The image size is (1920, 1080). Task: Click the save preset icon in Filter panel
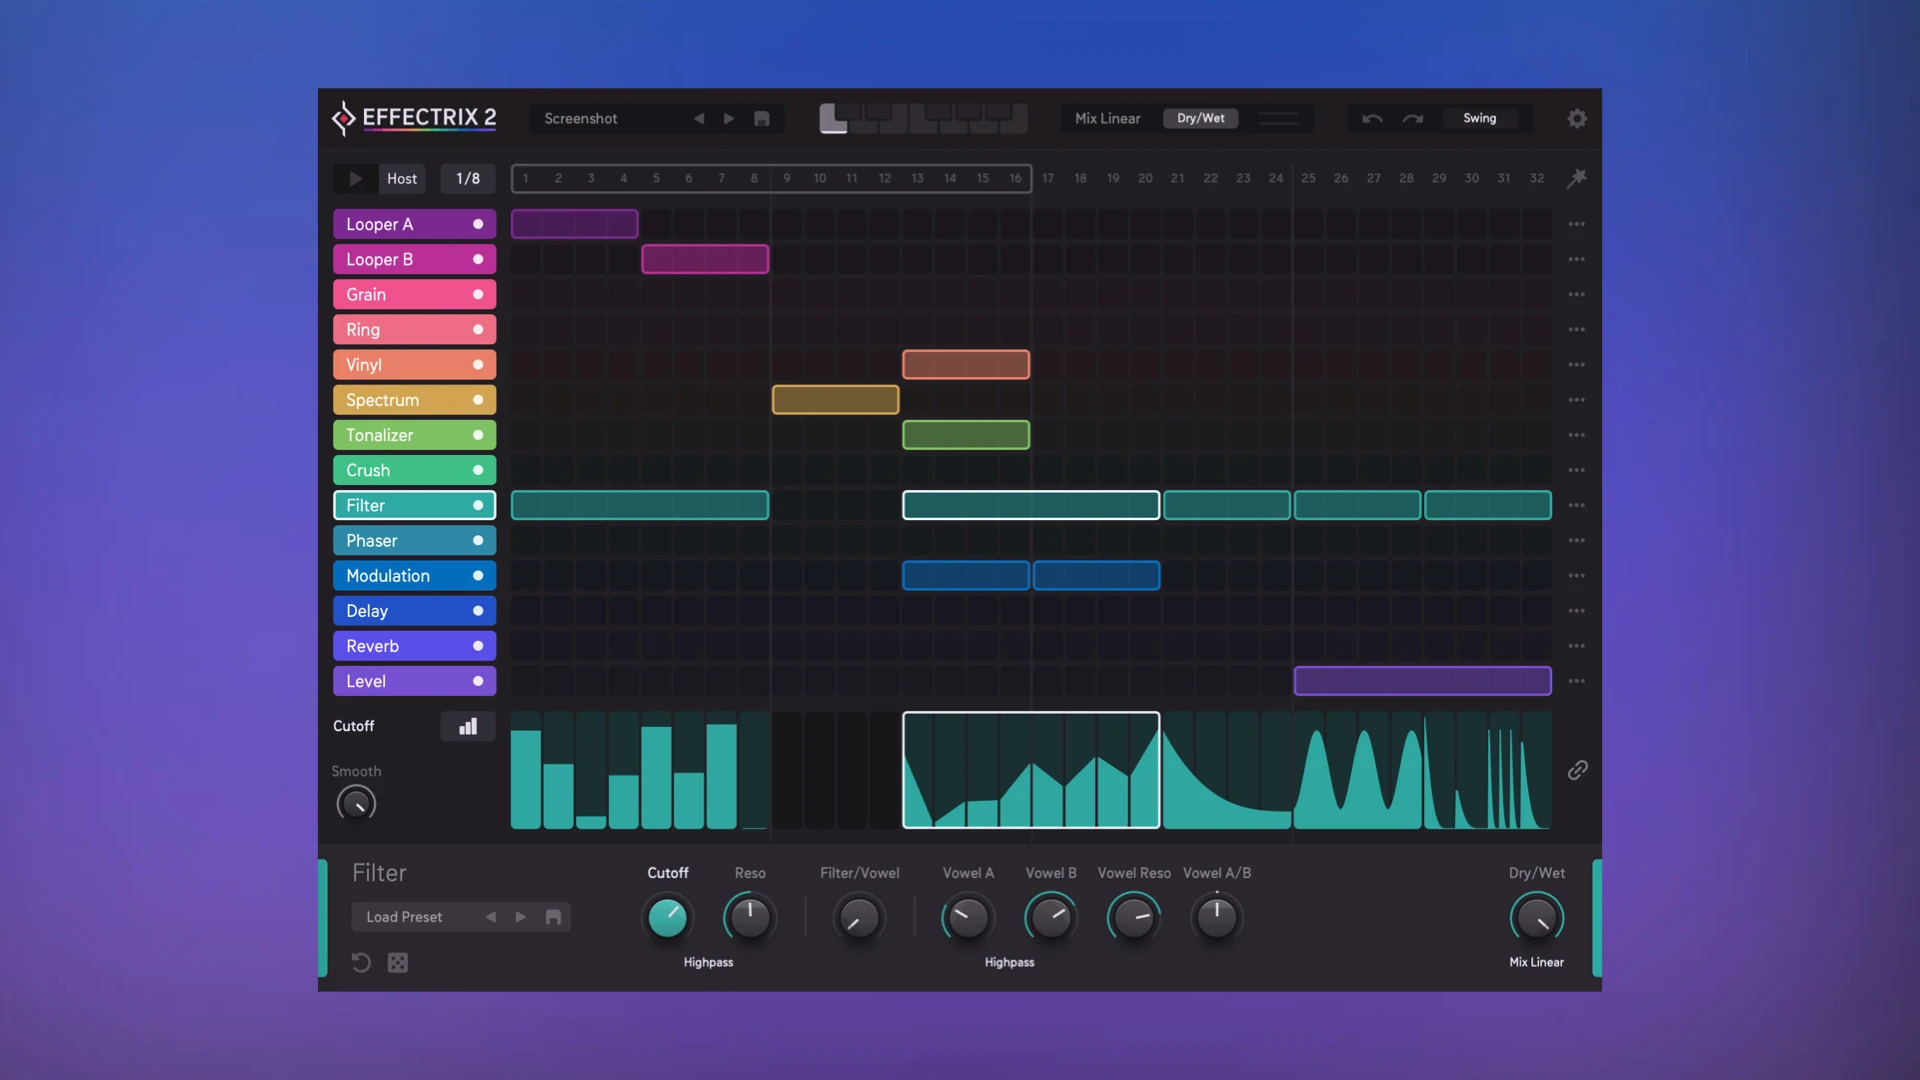(x=553, y=916)
